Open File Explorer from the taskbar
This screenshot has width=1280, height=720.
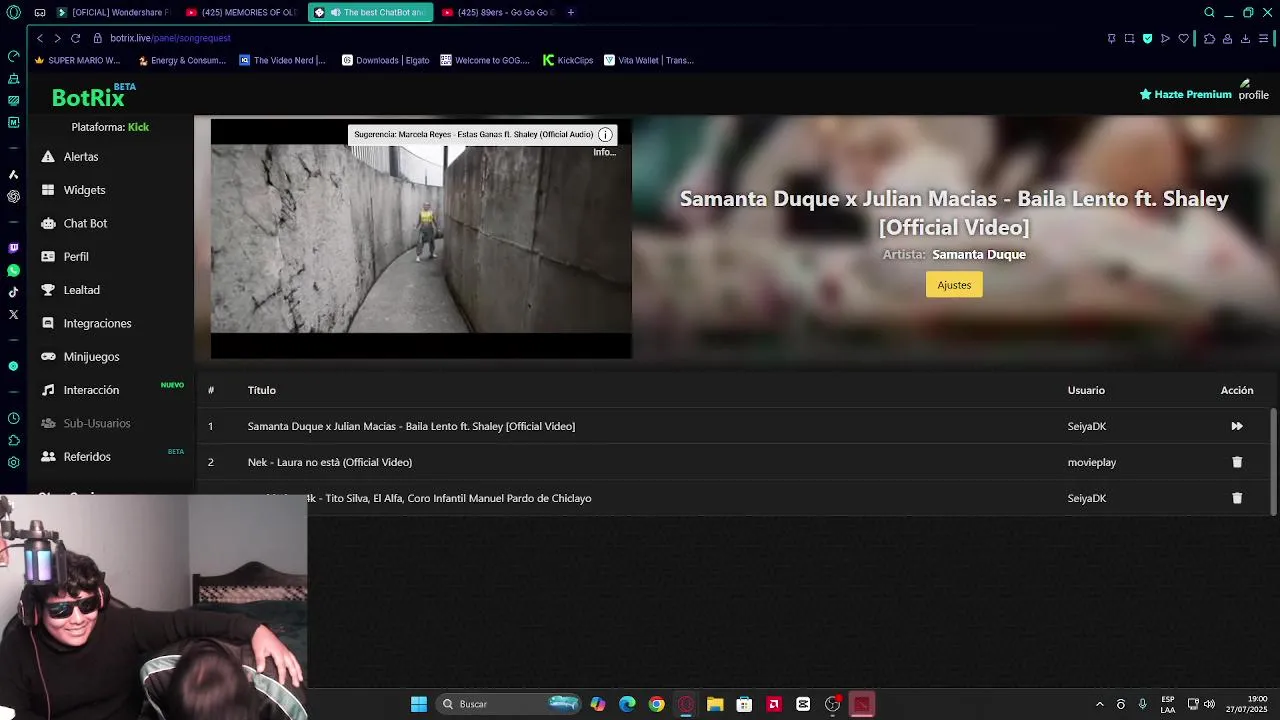pyautogui.click(x=715, y=704)
